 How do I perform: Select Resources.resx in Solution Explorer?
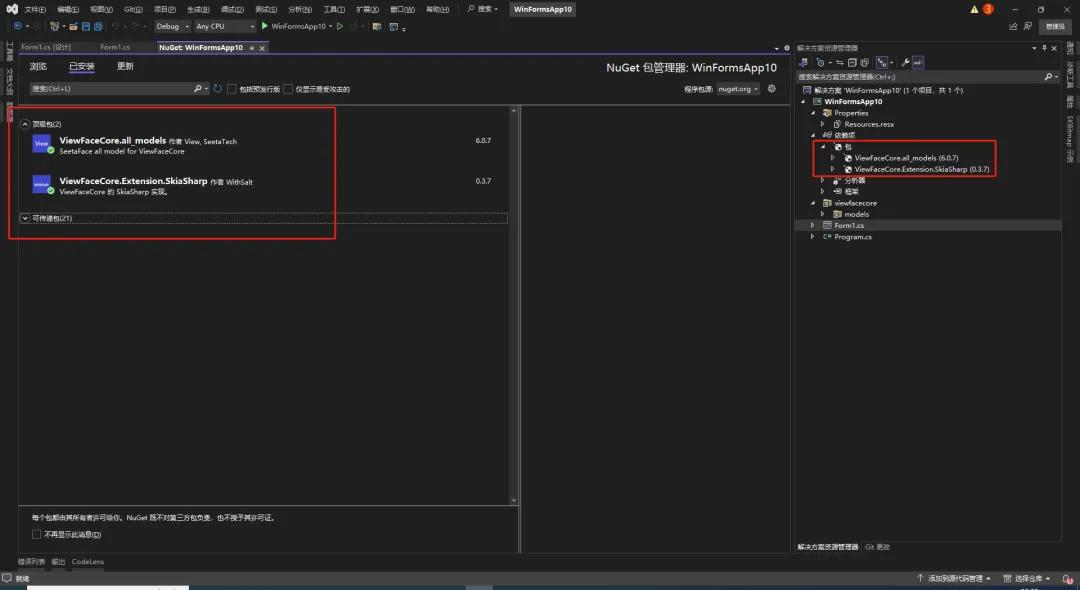tap(869, 125)
